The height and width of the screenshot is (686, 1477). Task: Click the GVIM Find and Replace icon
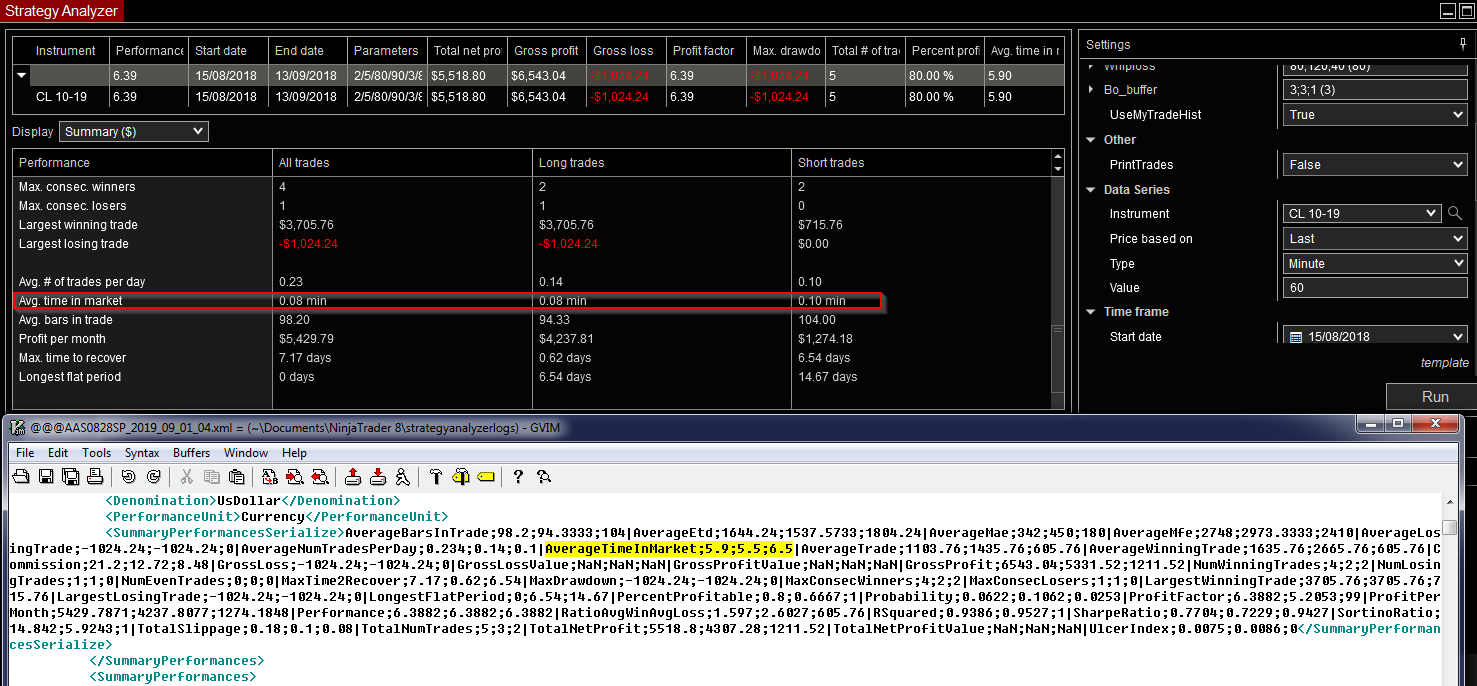point(270,477)
